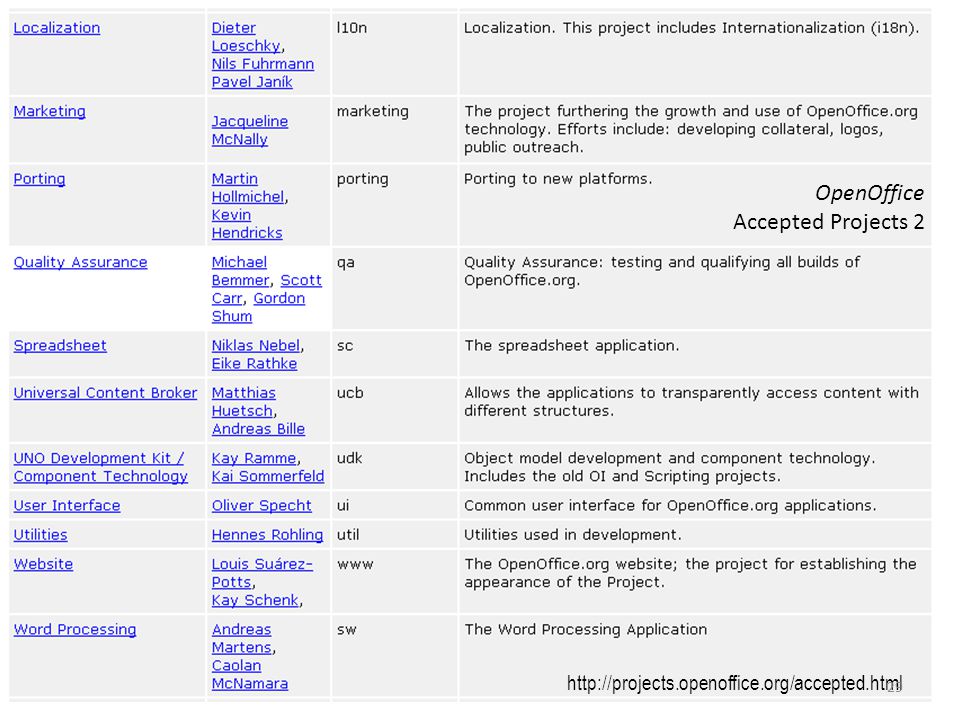The height and width of the screenshot is (720, 960).
Task: Click the Caolan McNamara lead link
Action: pos(250,675)
